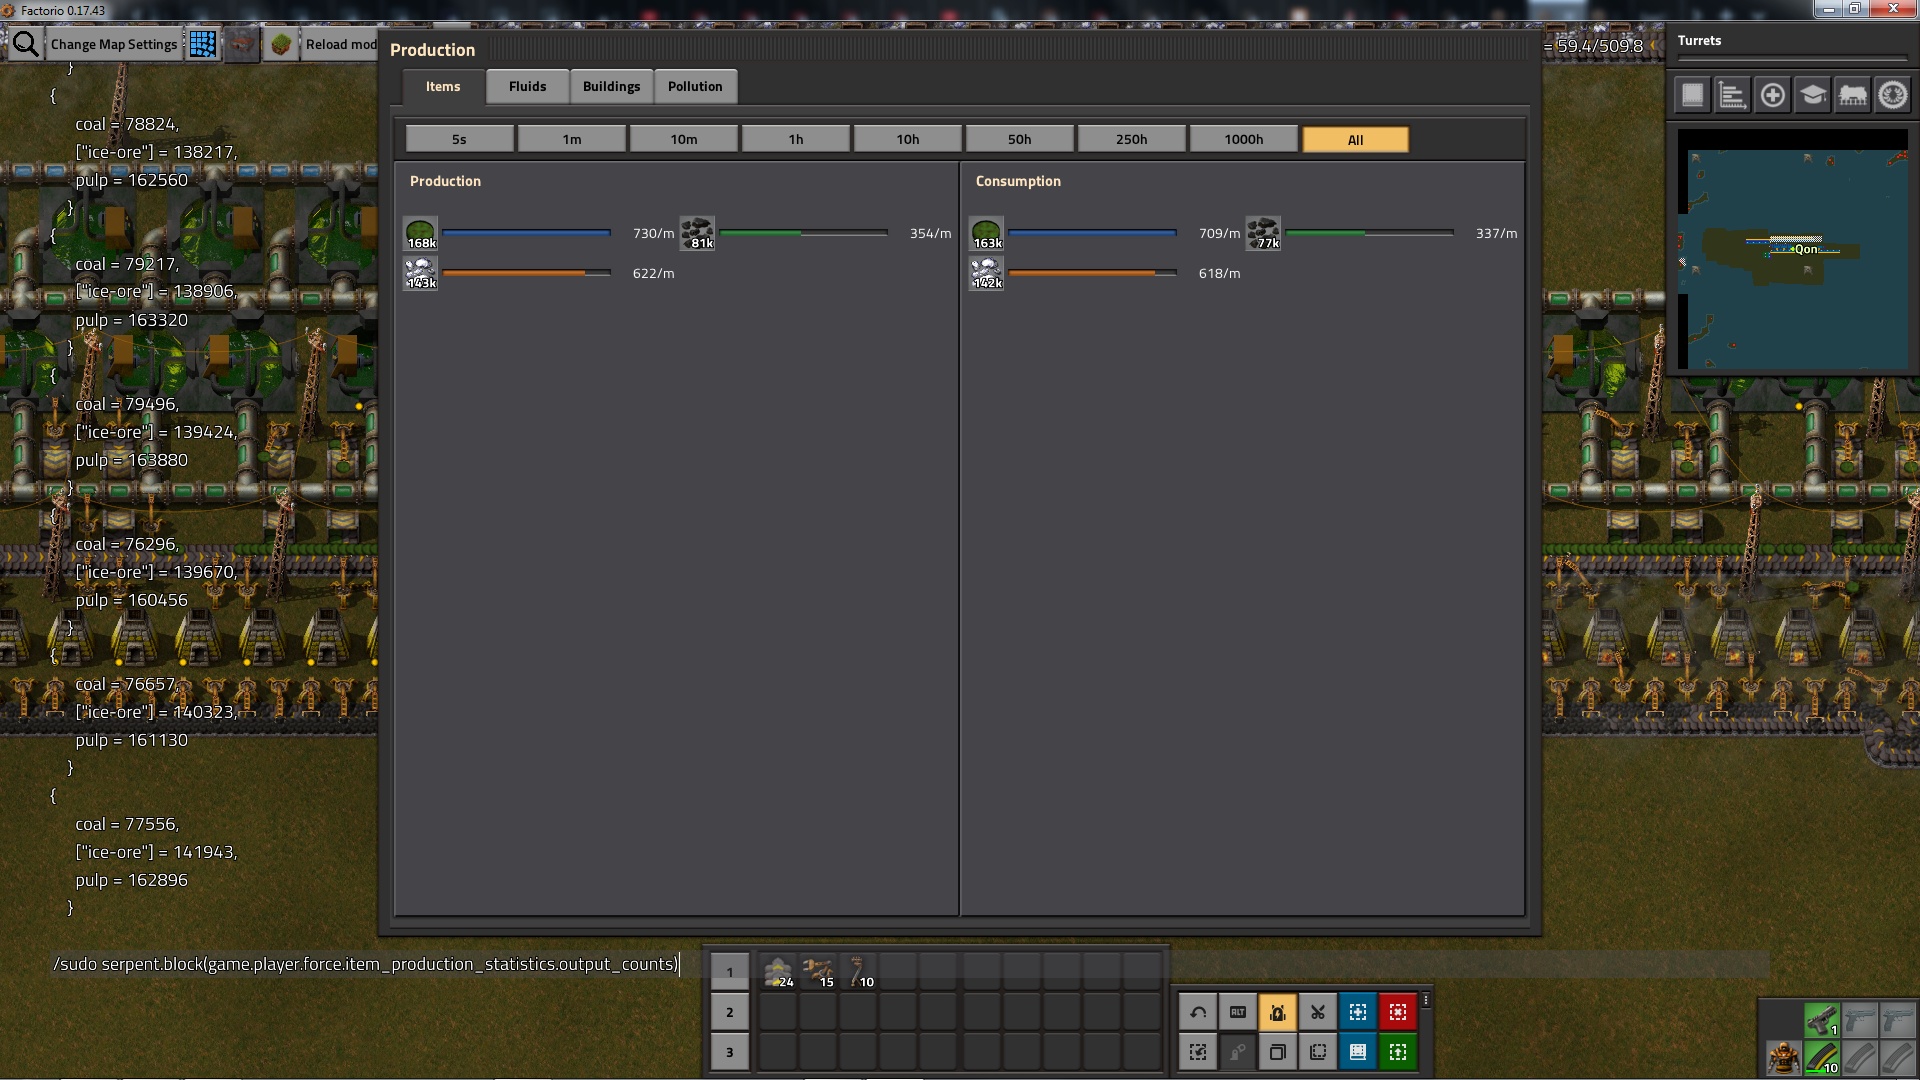Select the copy tool shortcut
1920x1080 pixels.
pos(1278,1052)
